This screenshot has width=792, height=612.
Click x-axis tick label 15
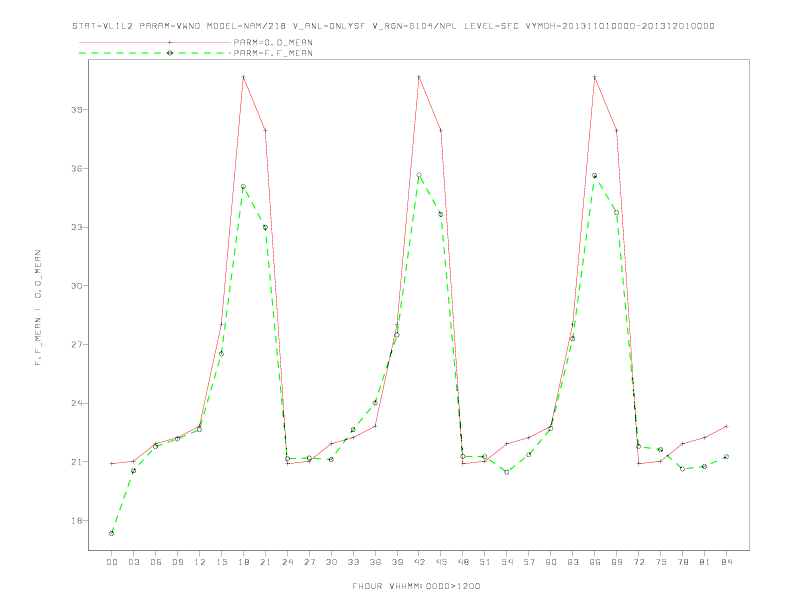(221, 562)
